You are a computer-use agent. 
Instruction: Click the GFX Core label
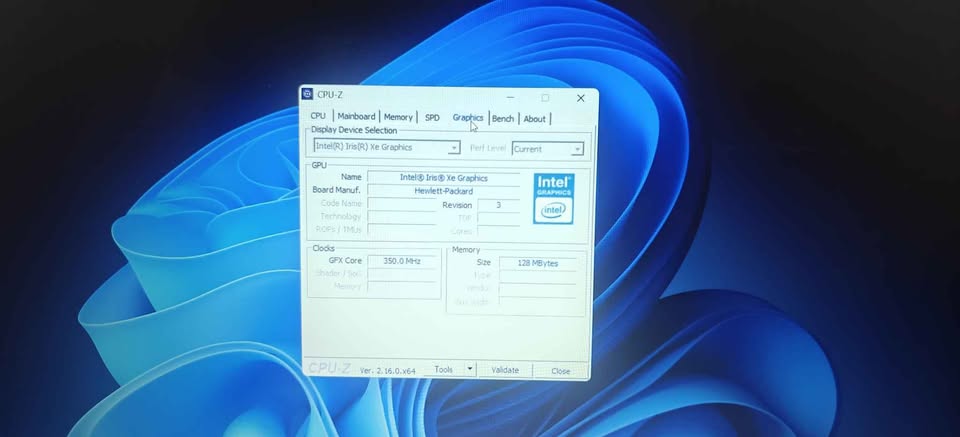click(345, 260)
